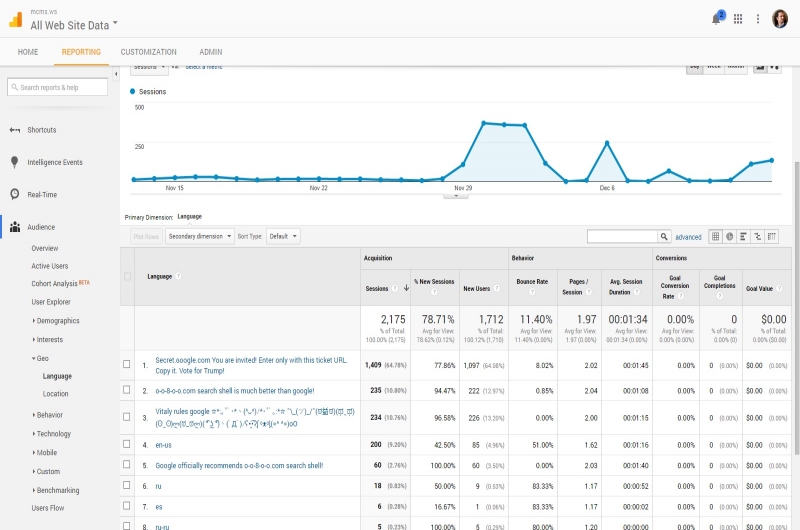Screen dimensions: 800x530
Task: Switch table to comparison view
Action: (757, 236)
